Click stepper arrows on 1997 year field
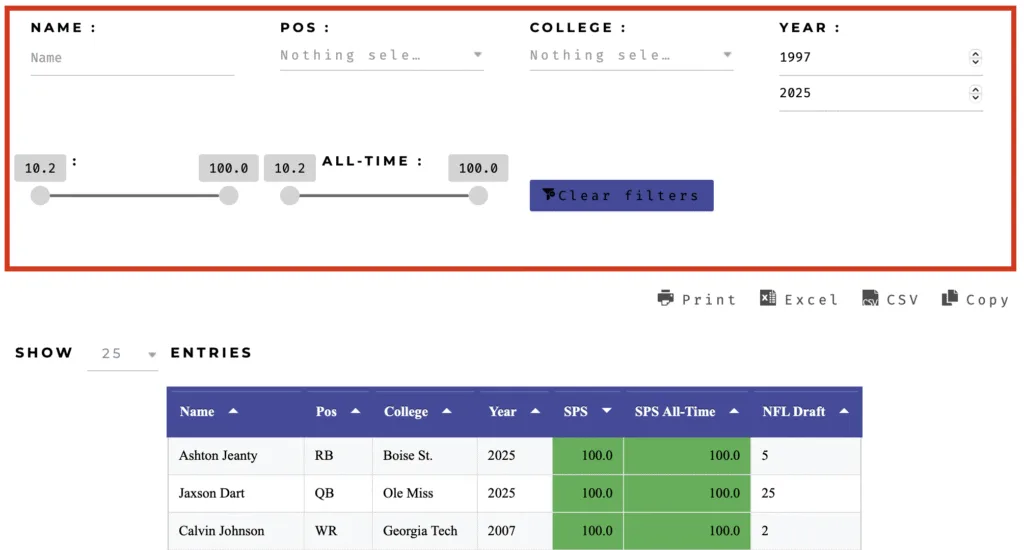This screenshot has width=1024, height=550. [975, 57]
